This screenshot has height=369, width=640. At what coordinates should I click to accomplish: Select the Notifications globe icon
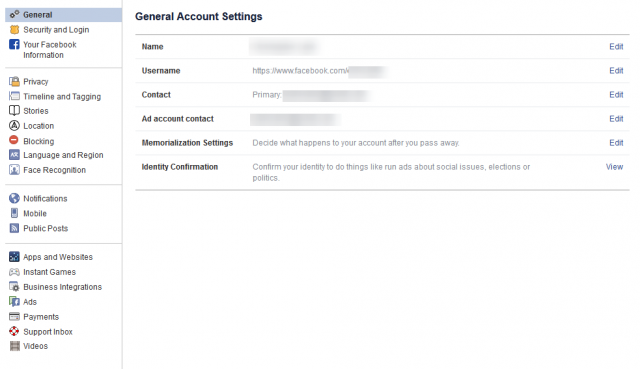click(14, 198)
